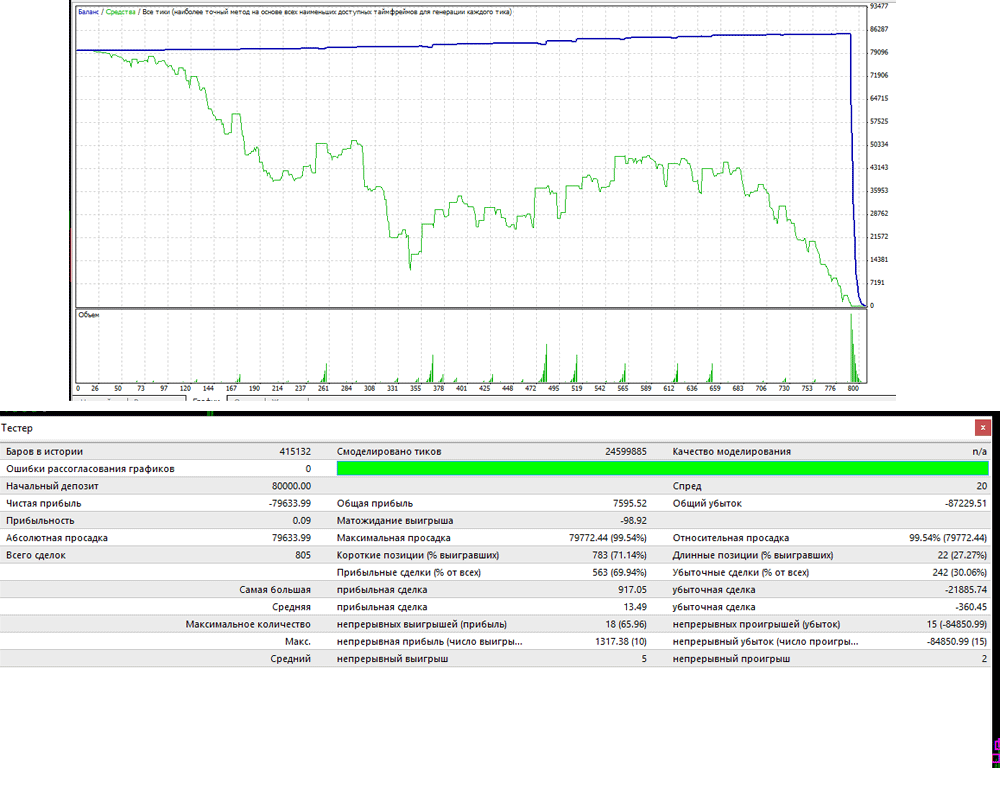Click the 'Все тики' modeling method description text
This screenshot has width=1000, height=800.
point(327,11)
